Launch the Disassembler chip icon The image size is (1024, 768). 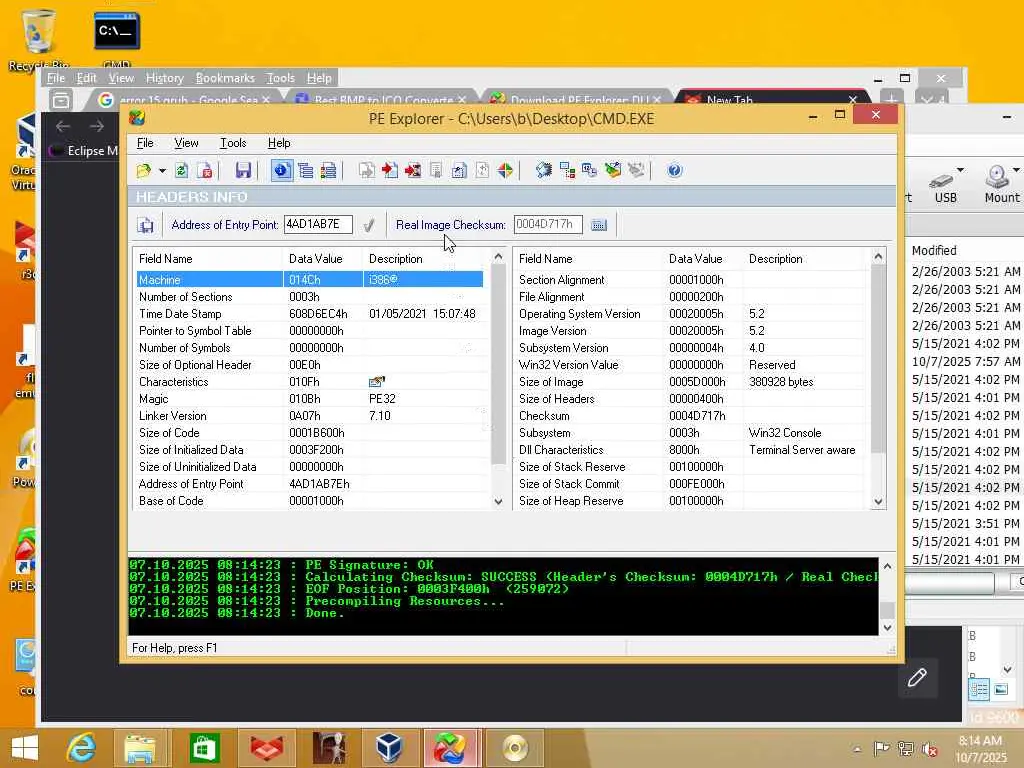coord(543,171)
